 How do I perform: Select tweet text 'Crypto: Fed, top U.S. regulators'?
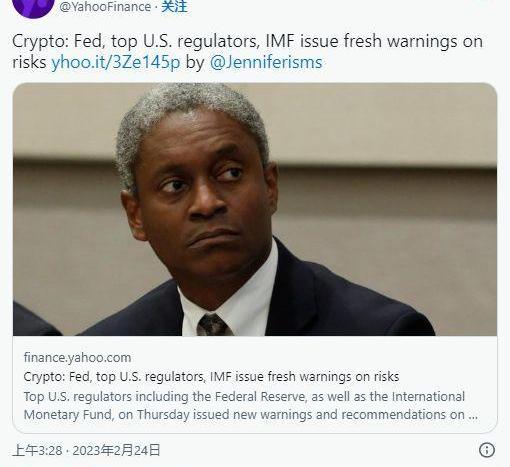click(136, 42)
